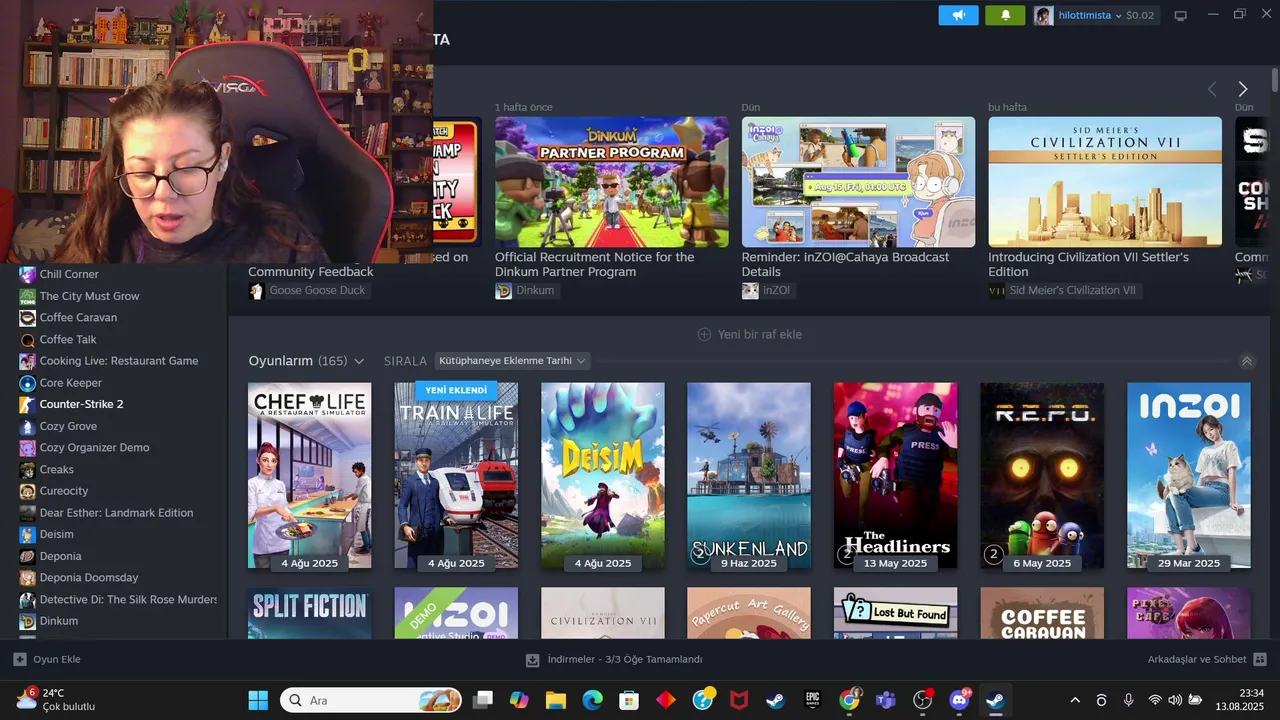Click the Dinkum game icon in sidebar

tap(28, 621)
